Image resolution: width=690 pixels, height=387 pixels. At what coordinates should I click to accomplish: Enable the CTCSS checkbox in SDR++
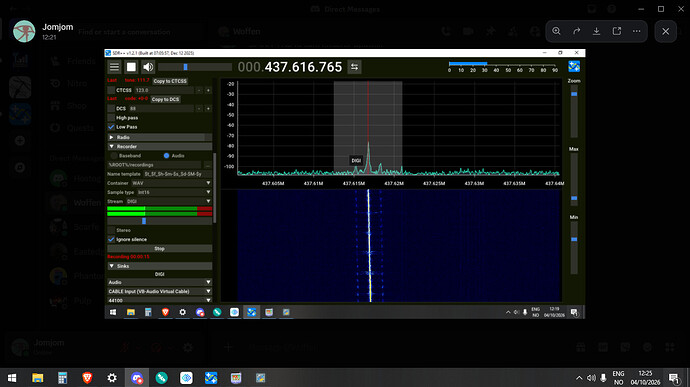click(x=111, y=90)
